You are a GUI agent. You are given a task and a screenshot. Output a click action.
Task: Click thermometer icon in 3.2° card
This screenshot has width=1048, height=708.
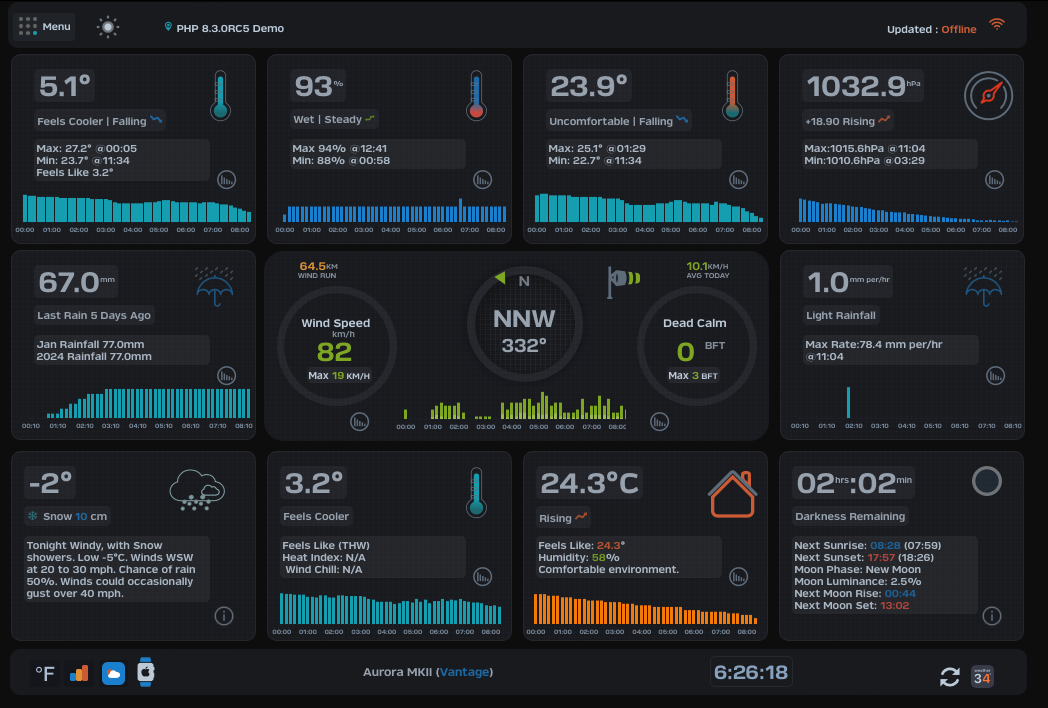pos(476,492)
